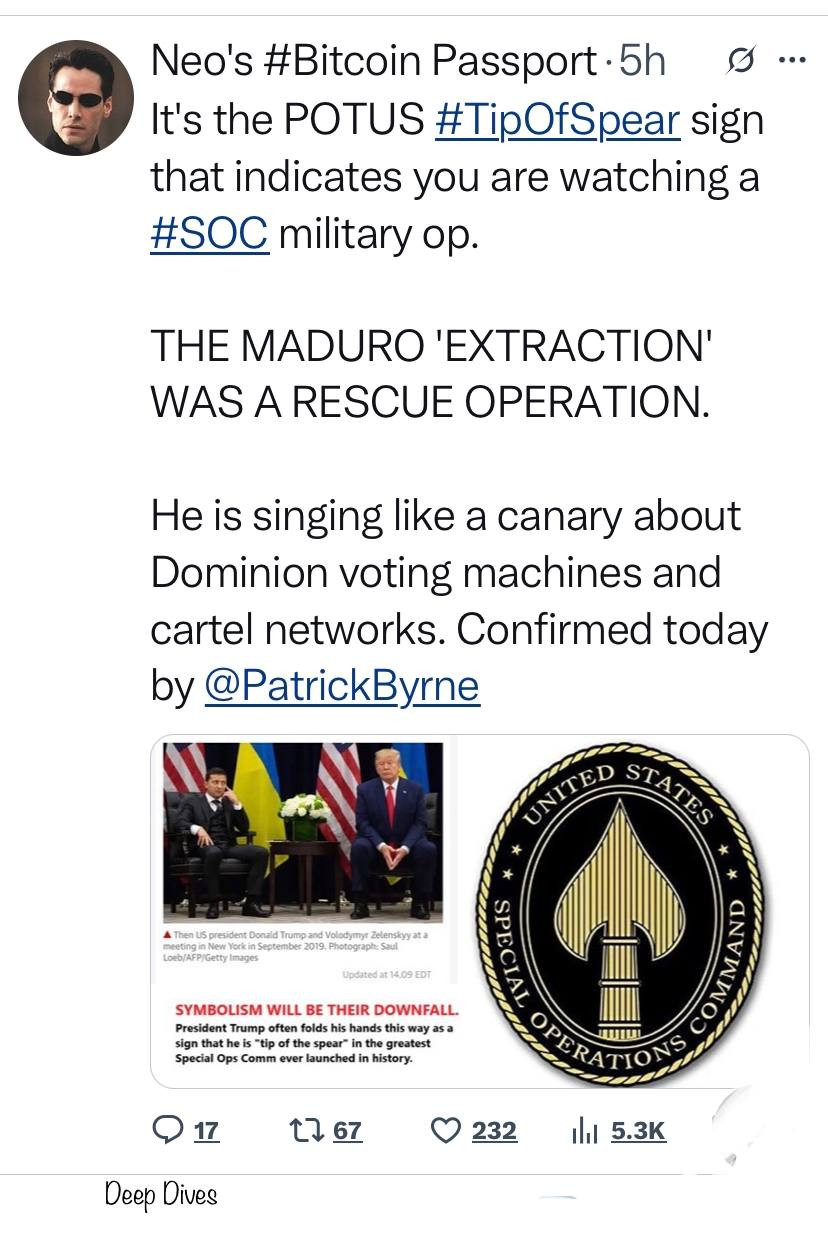Click the 5.3K views count

pyautogui.click(x=638, y=1131)
